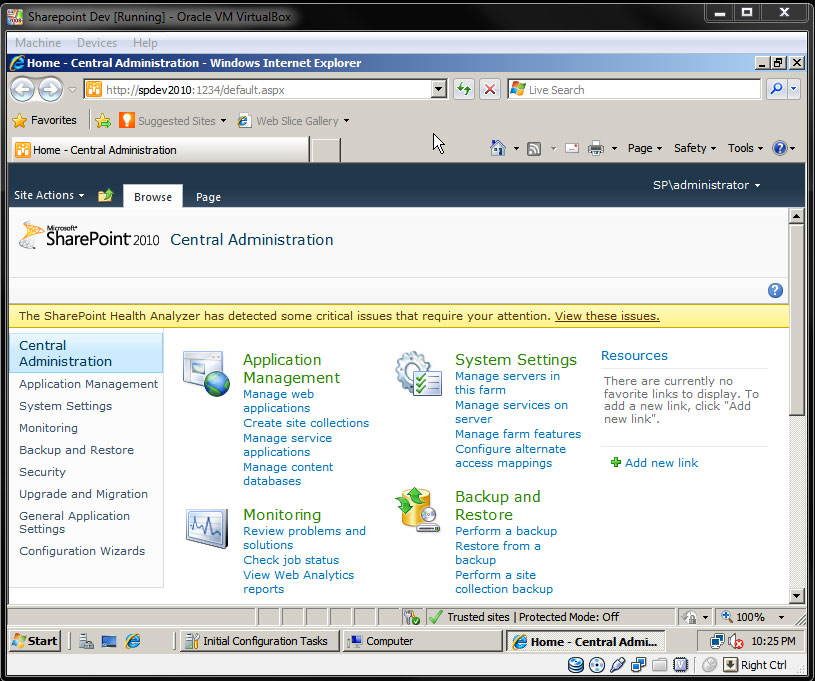Switch to Initial Configuration Tasks taskbar window
This screenshot has width=815, height=681.
(259, 641)
